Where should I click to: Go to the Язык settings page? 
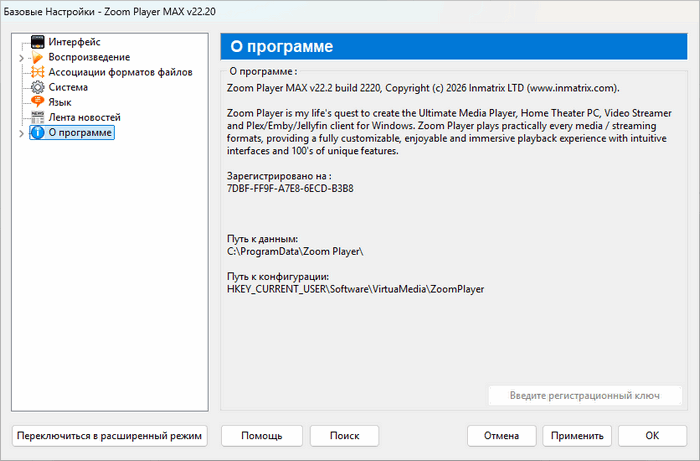(60, 102)
